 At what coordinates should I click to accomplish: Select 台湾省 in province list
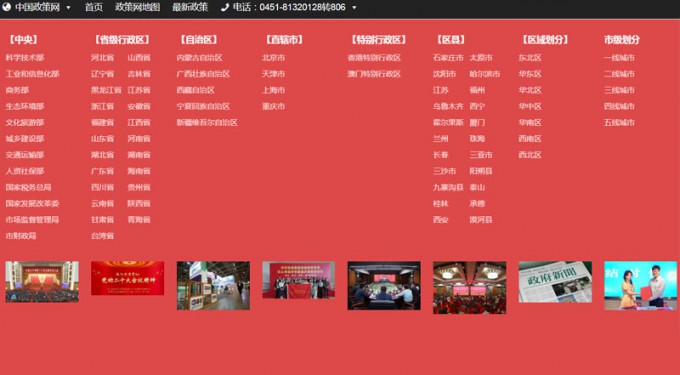tap(102, 236)
